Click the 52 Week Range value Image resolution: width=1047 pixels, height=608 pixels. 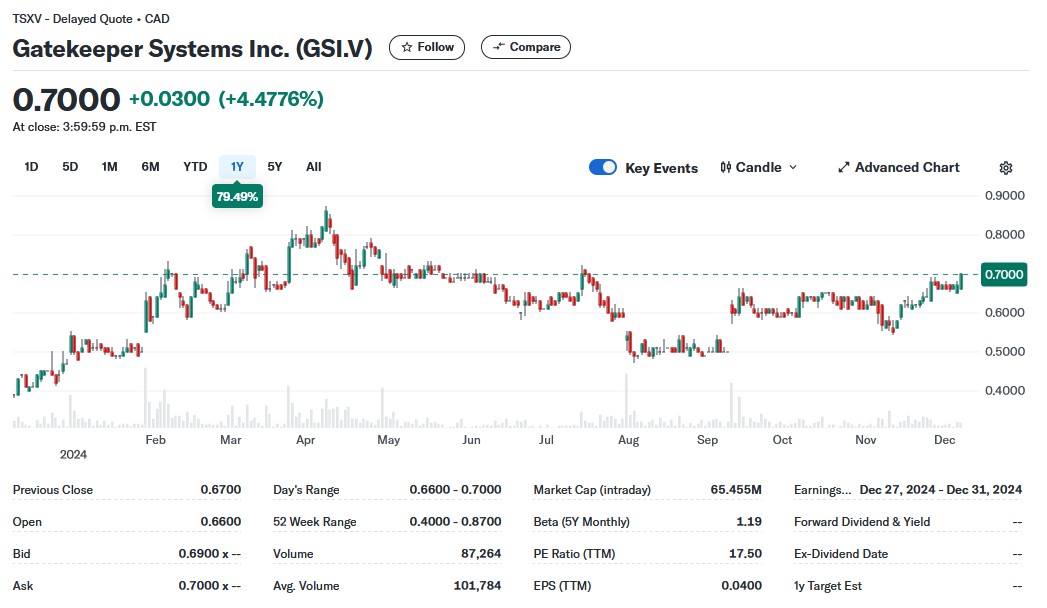[455, 522]
